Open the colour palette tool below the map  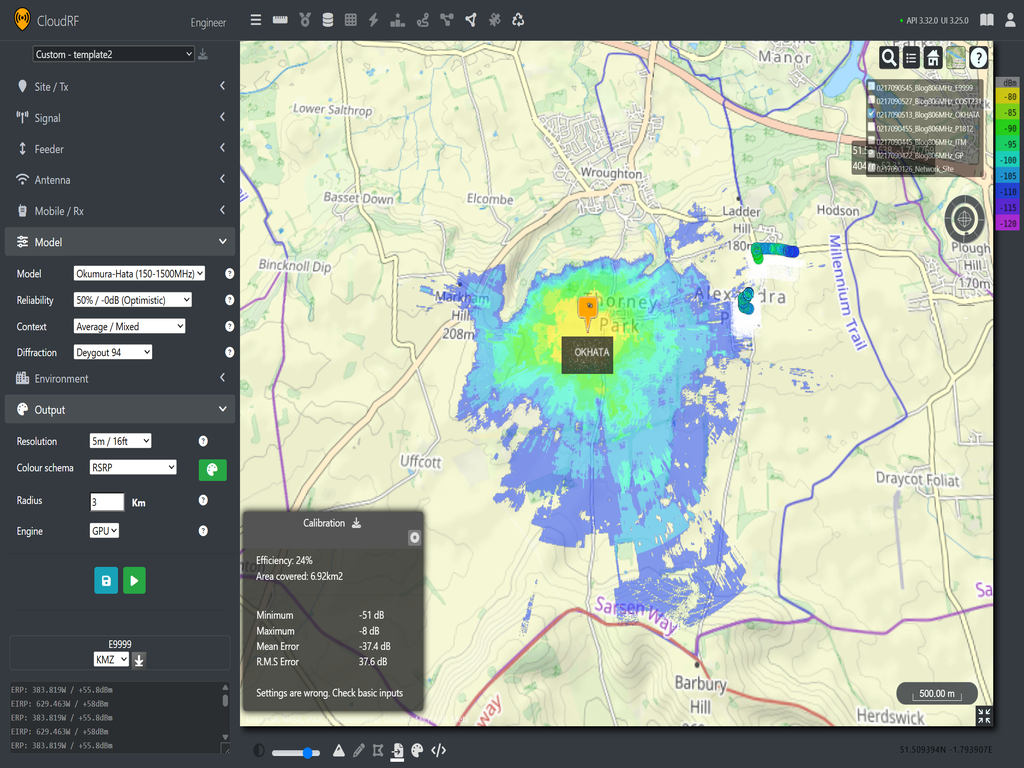tap(416, 750)
